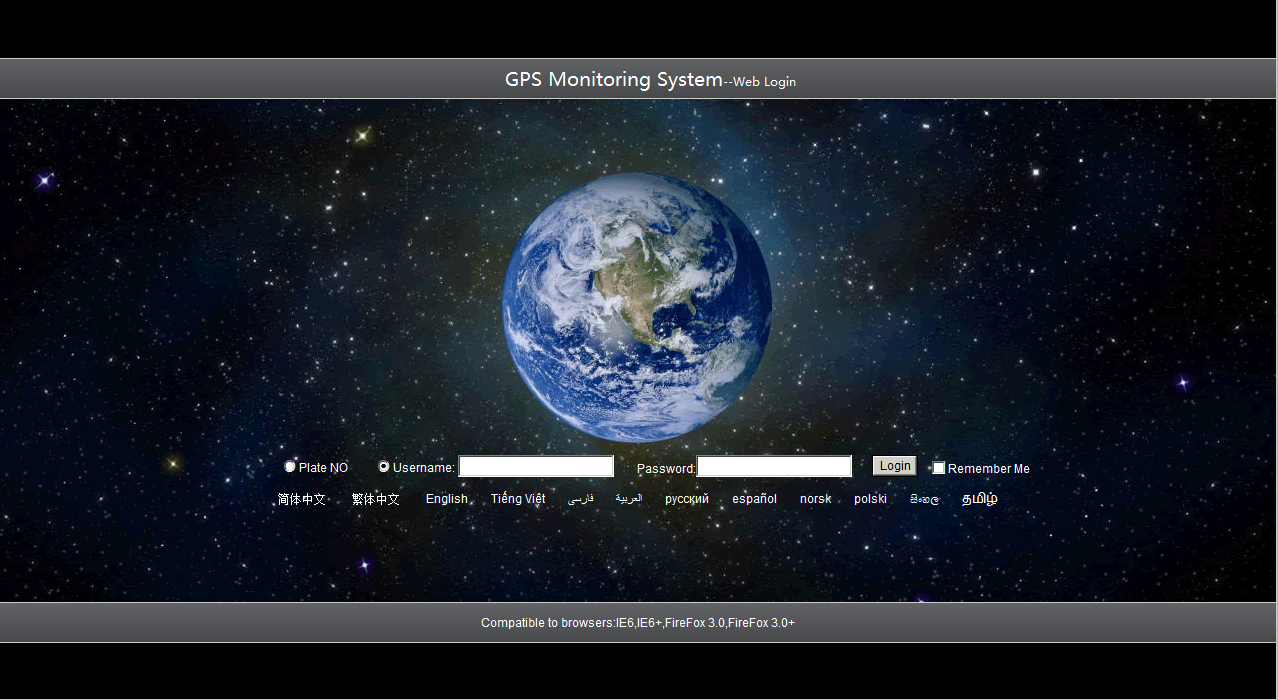Switch the language to தமிழ்
This screenshot has width=1278, height=700.
pyautogui.click(x=978, y=498)
